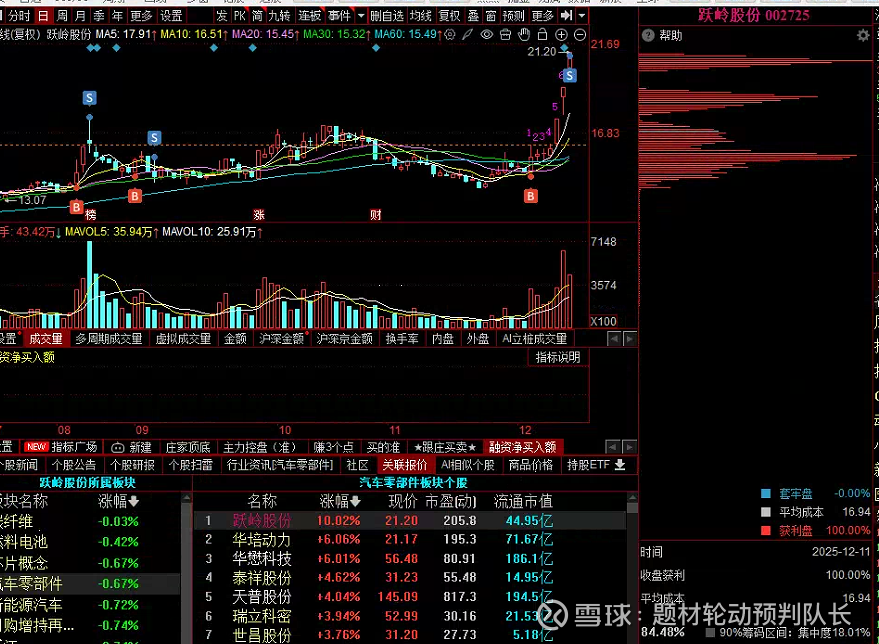
Task: Activate the hand pan tool
Action: pyautogui.click(x=524, y=35)
